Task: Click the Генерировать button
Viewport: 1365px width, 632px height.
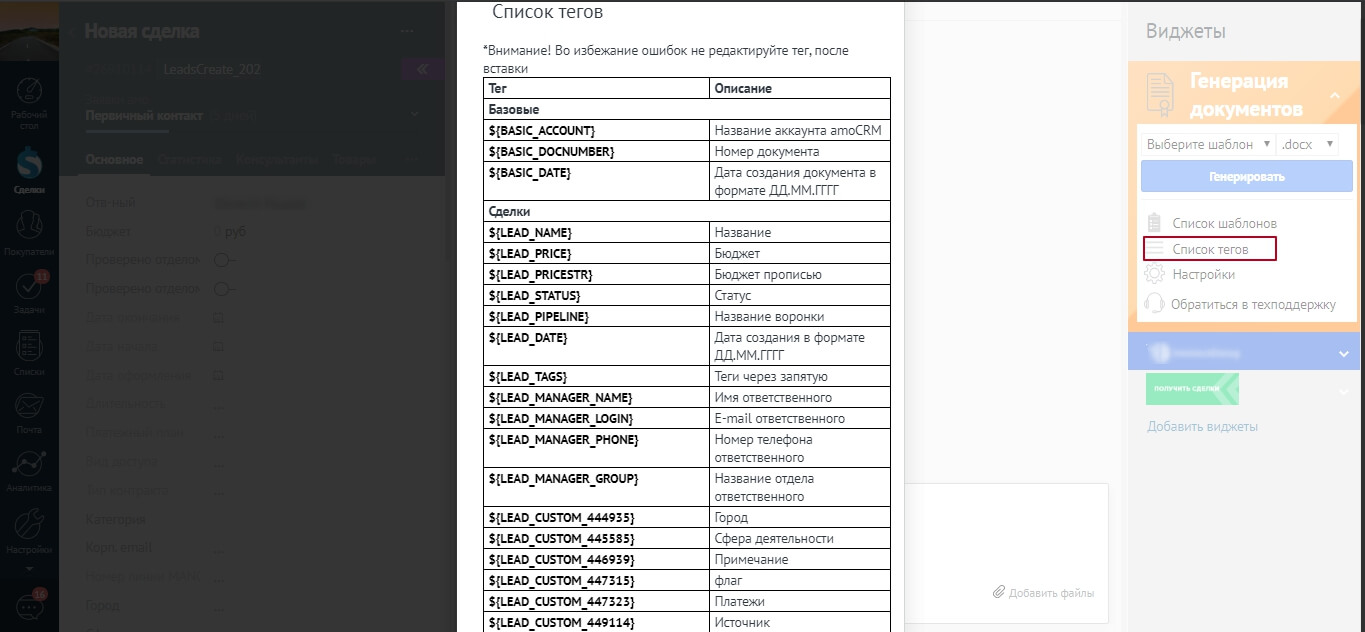Action: click(1246, 176)
